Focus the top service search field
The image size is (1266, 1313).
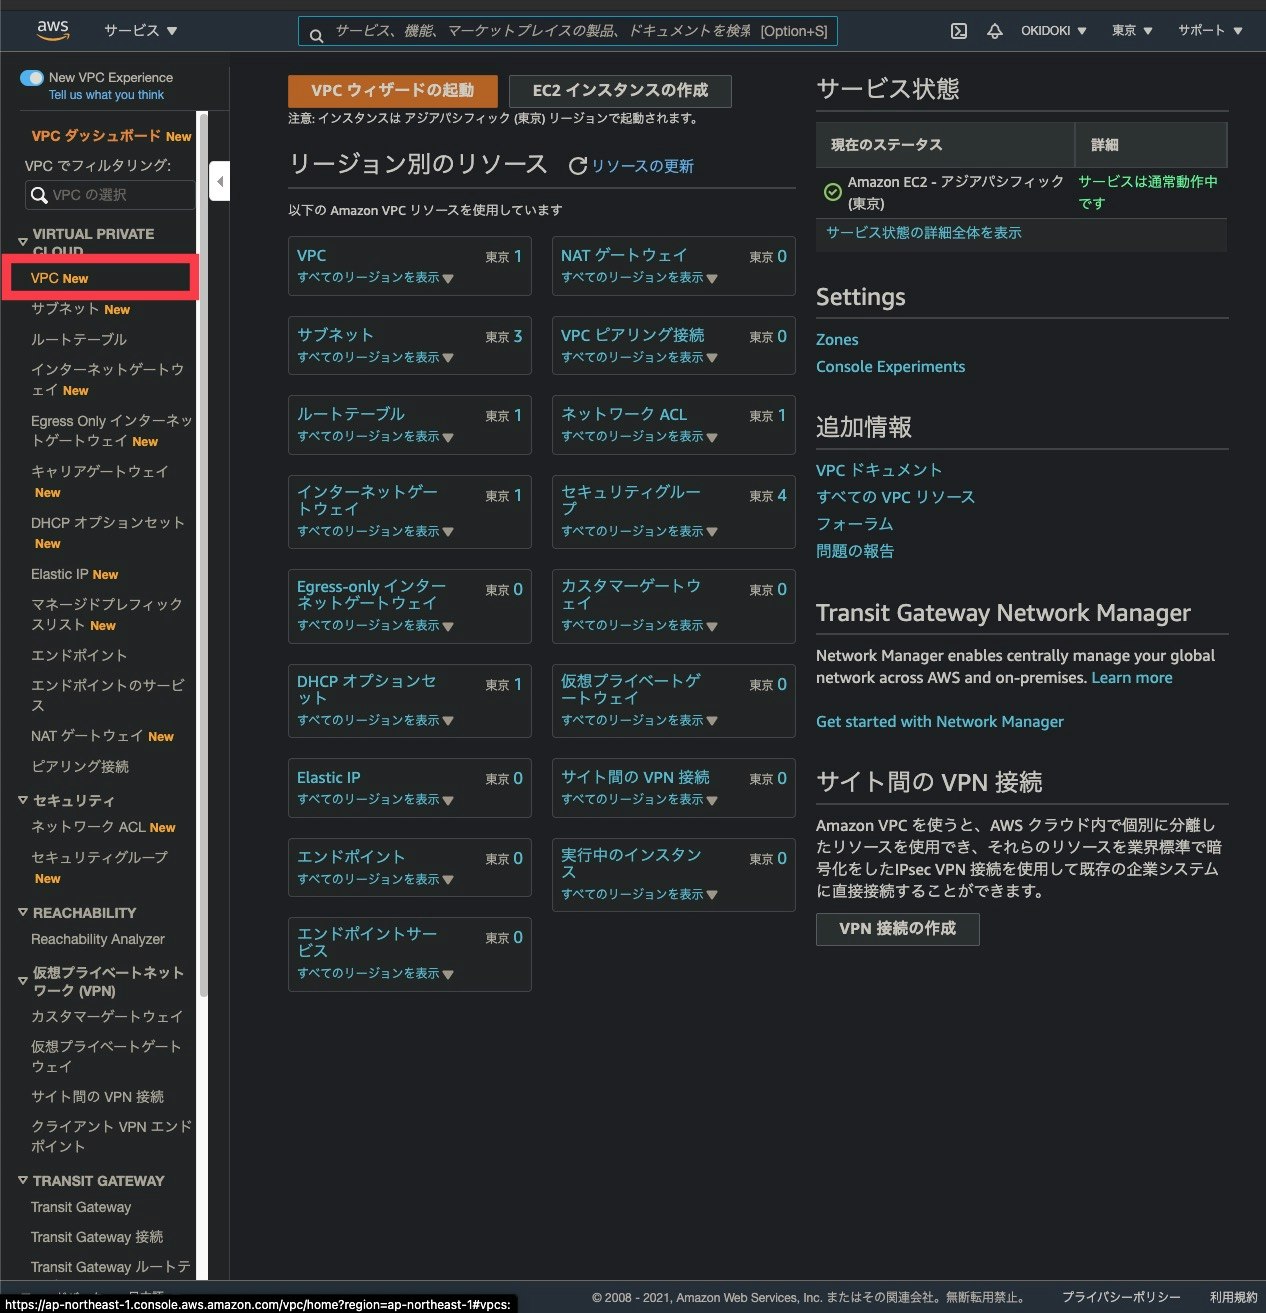[x=567, y=31]
